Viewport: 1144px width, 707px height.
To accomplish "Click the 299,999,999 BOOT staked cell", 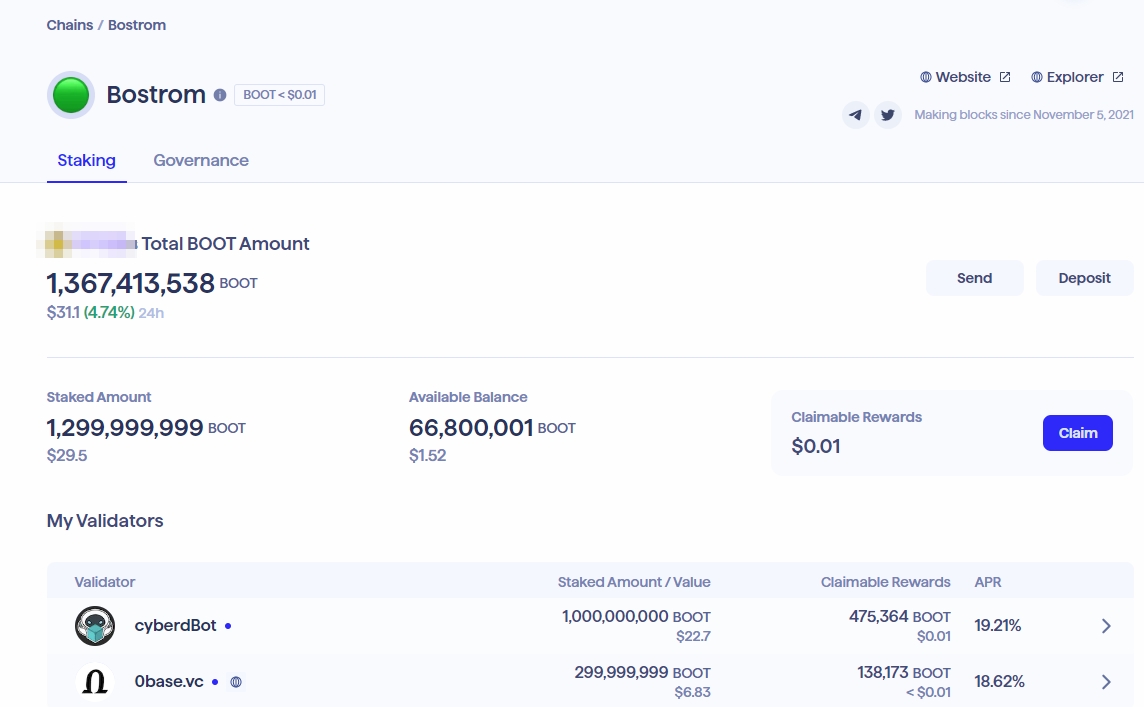I will (642, 672).
